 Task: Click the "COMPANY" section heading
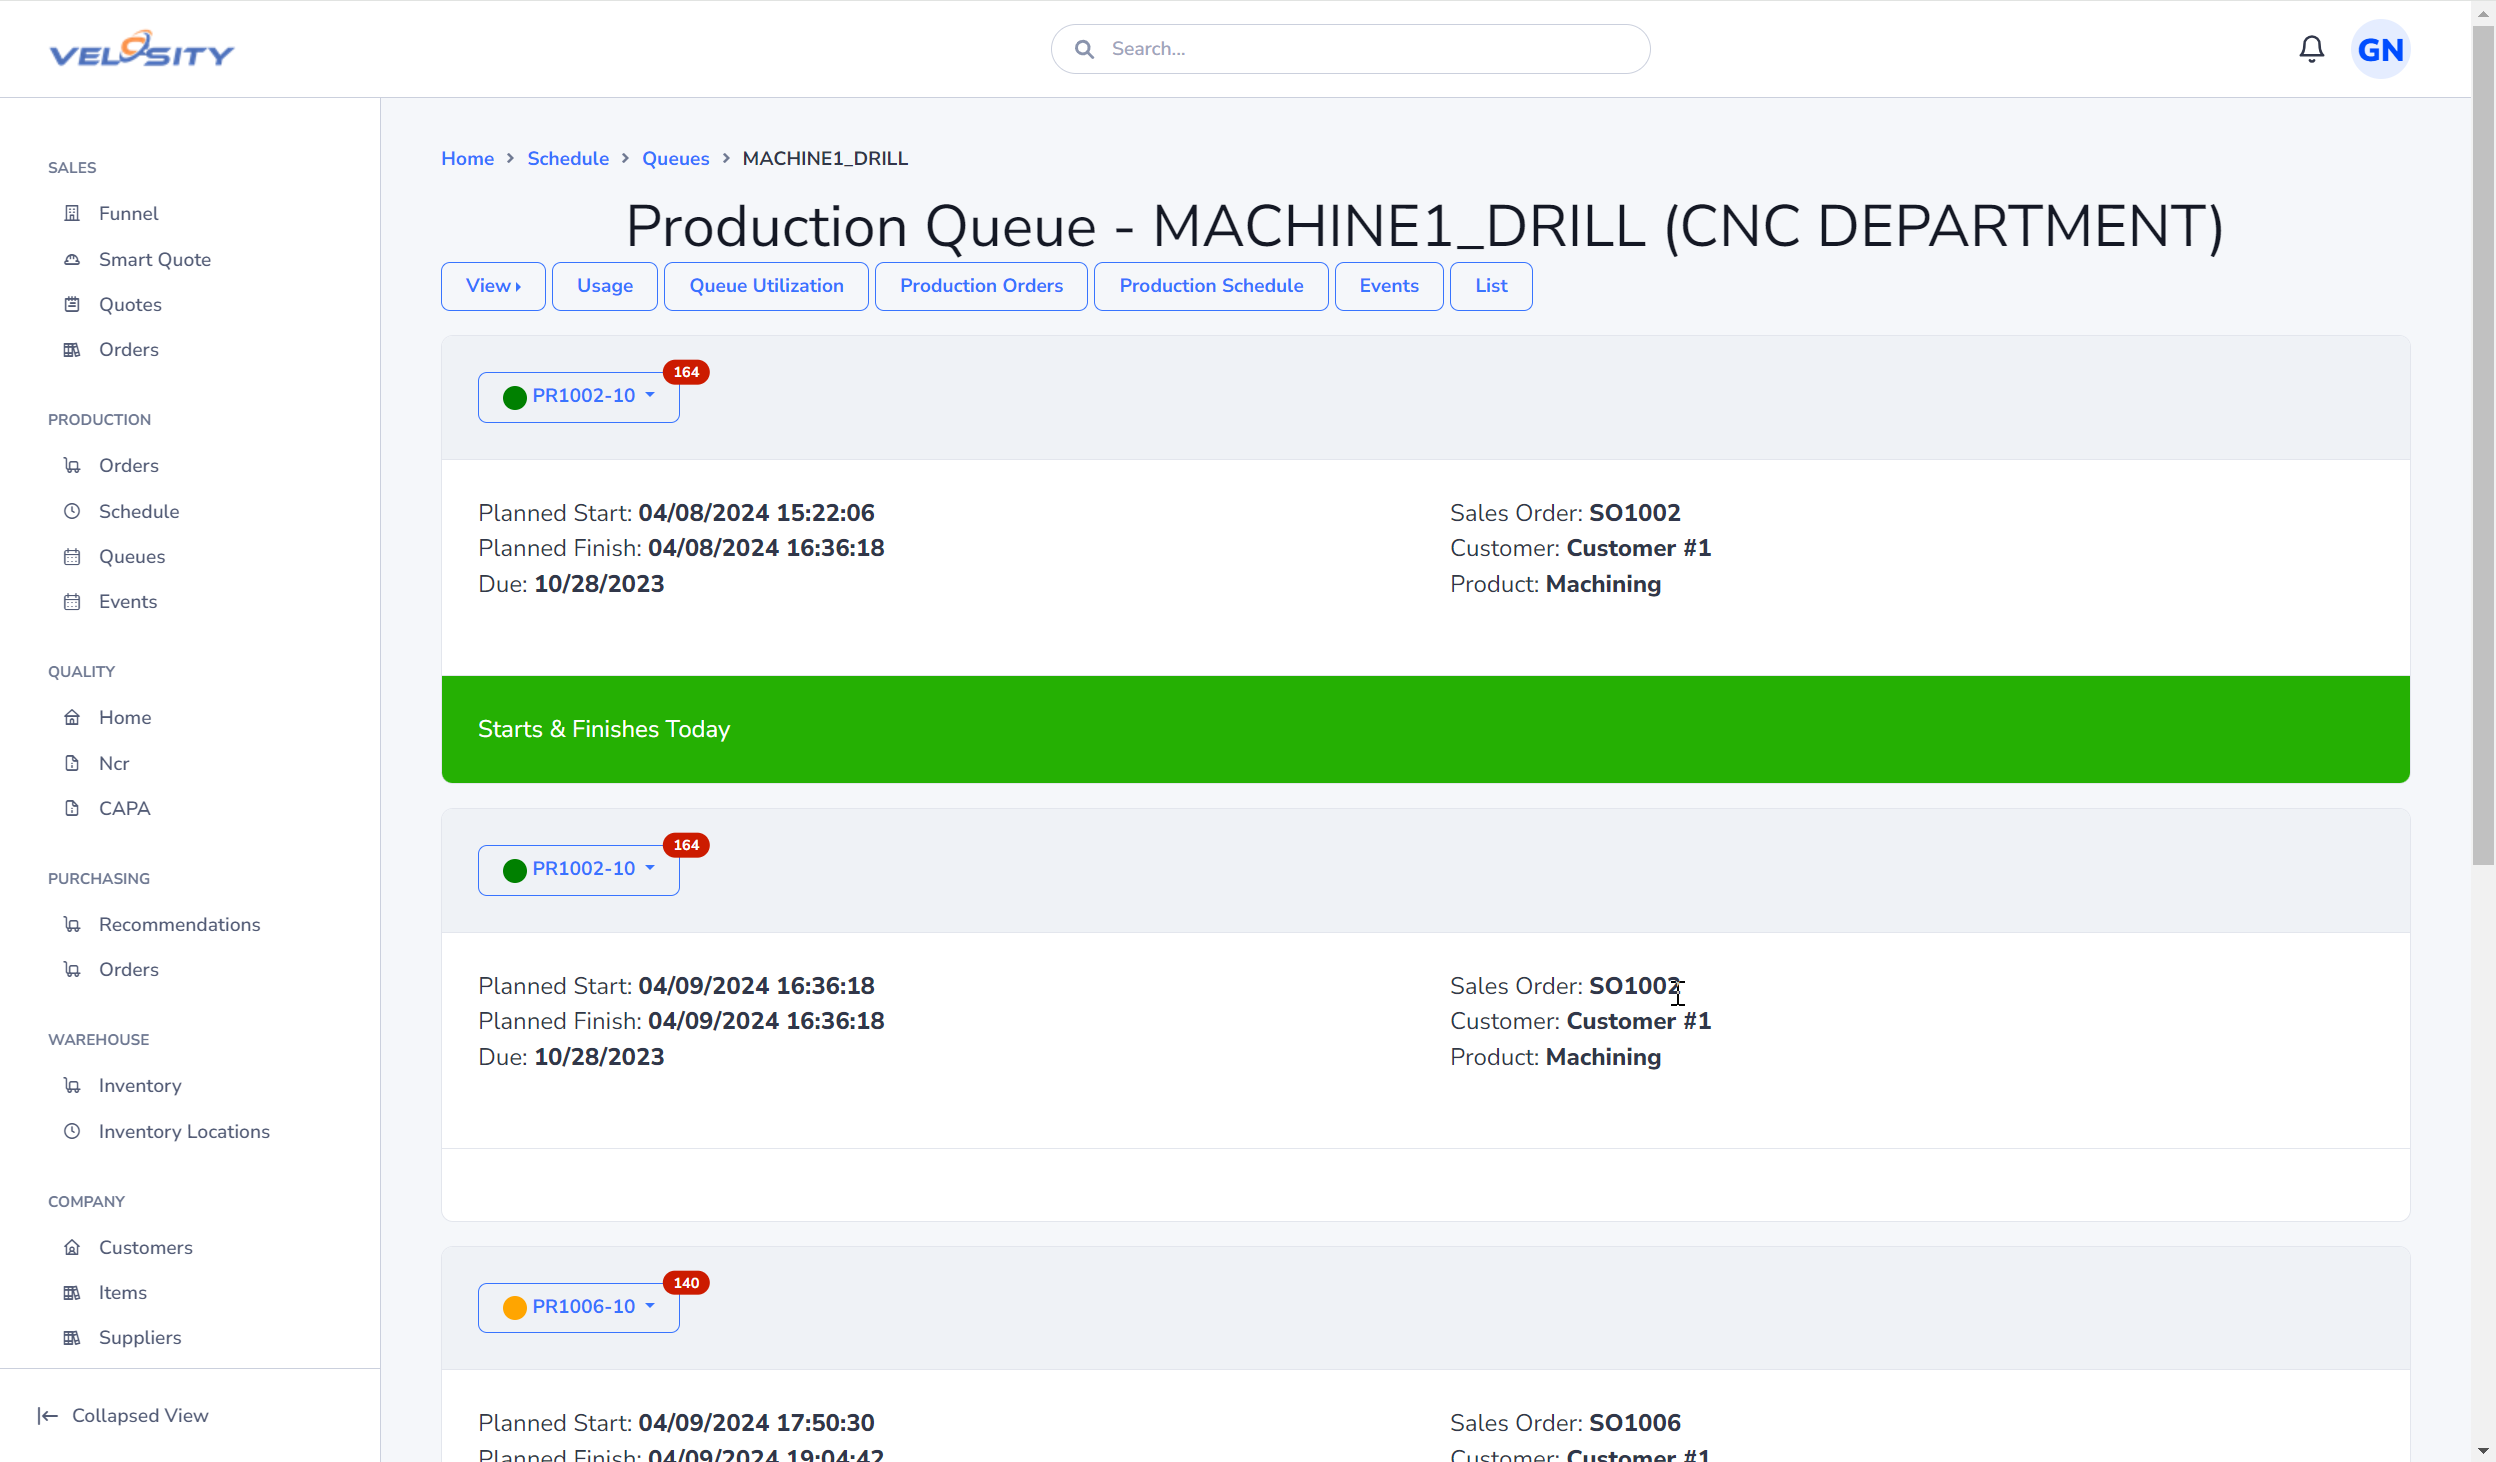[87, 1201]
